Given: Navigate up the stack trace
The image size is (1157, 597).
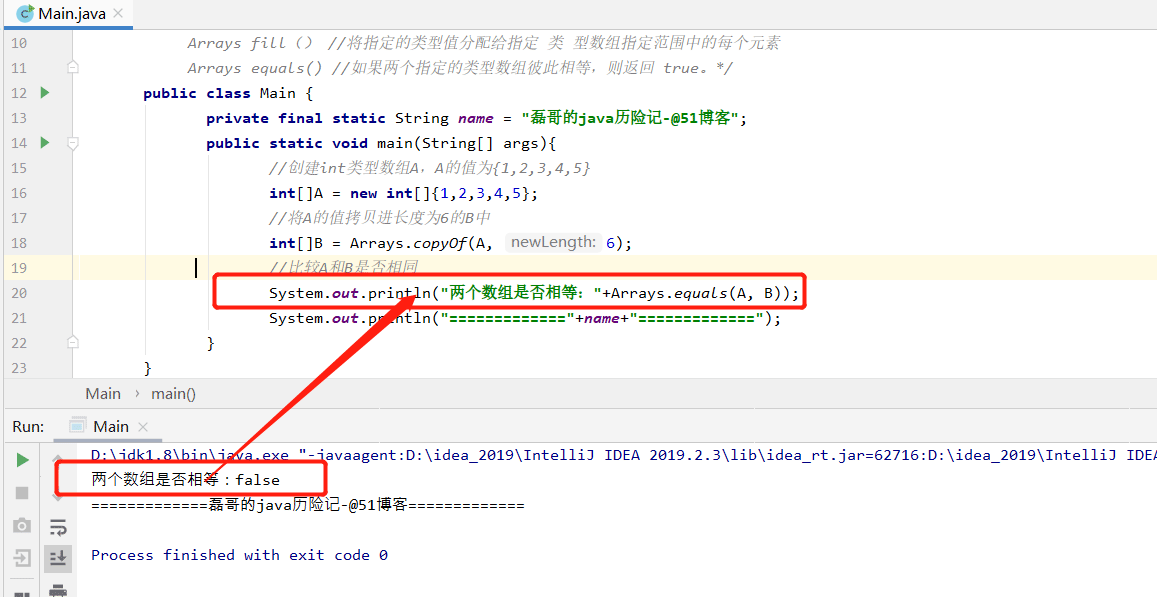Looking at the screenshot, I should pyautogui.click(x=58, y=460).
